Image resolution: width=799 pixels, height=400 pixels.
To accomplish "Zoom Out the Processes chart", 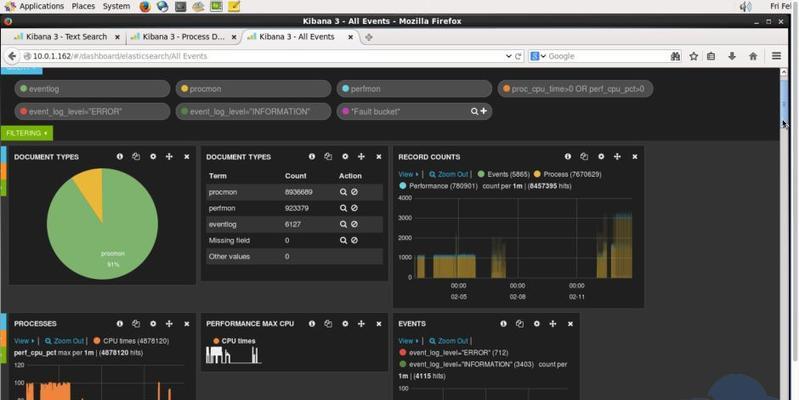I will click(x=64, y=341).
